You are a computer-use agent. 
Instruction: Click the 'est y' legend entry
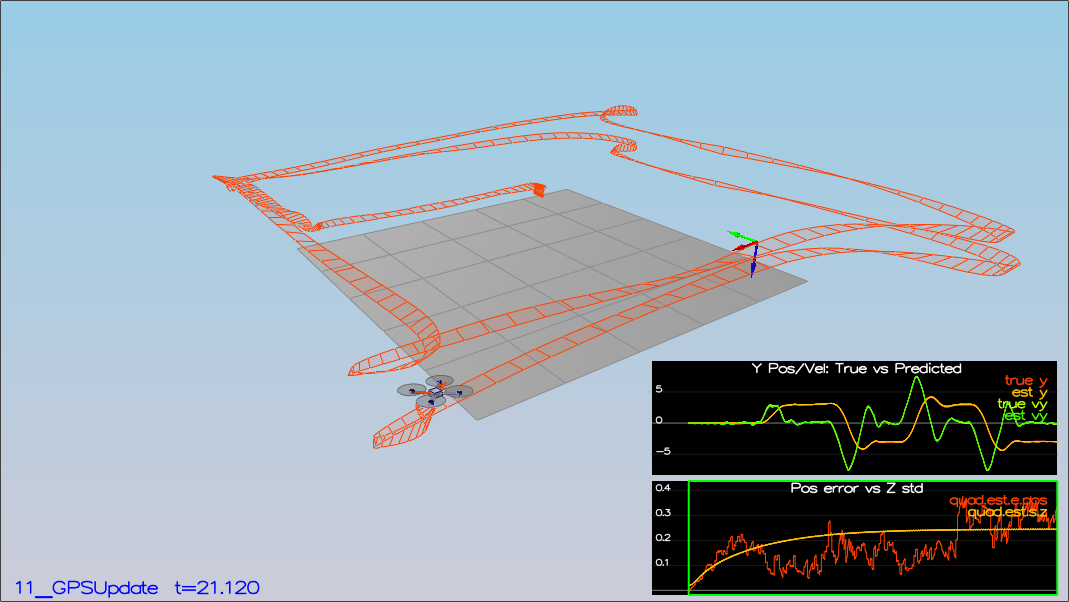1029,392
